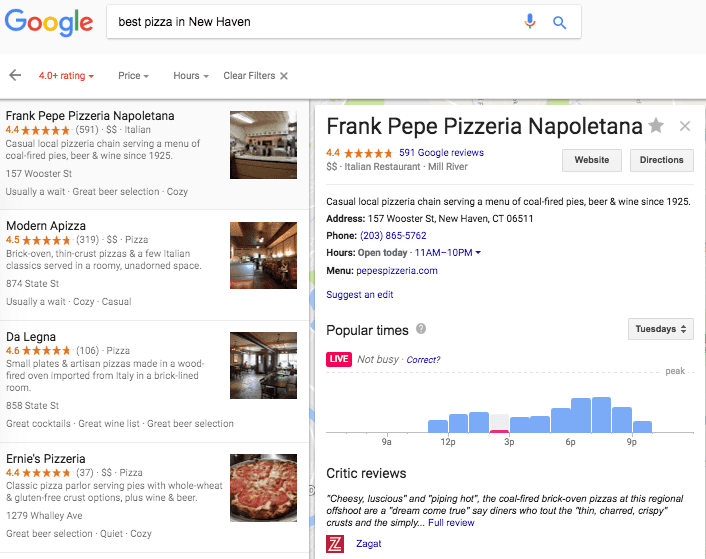Image resolution: width=706 pixels, height=559 pixels.
Task: Open the Hours filter dropdown
Action: [191, 76]
